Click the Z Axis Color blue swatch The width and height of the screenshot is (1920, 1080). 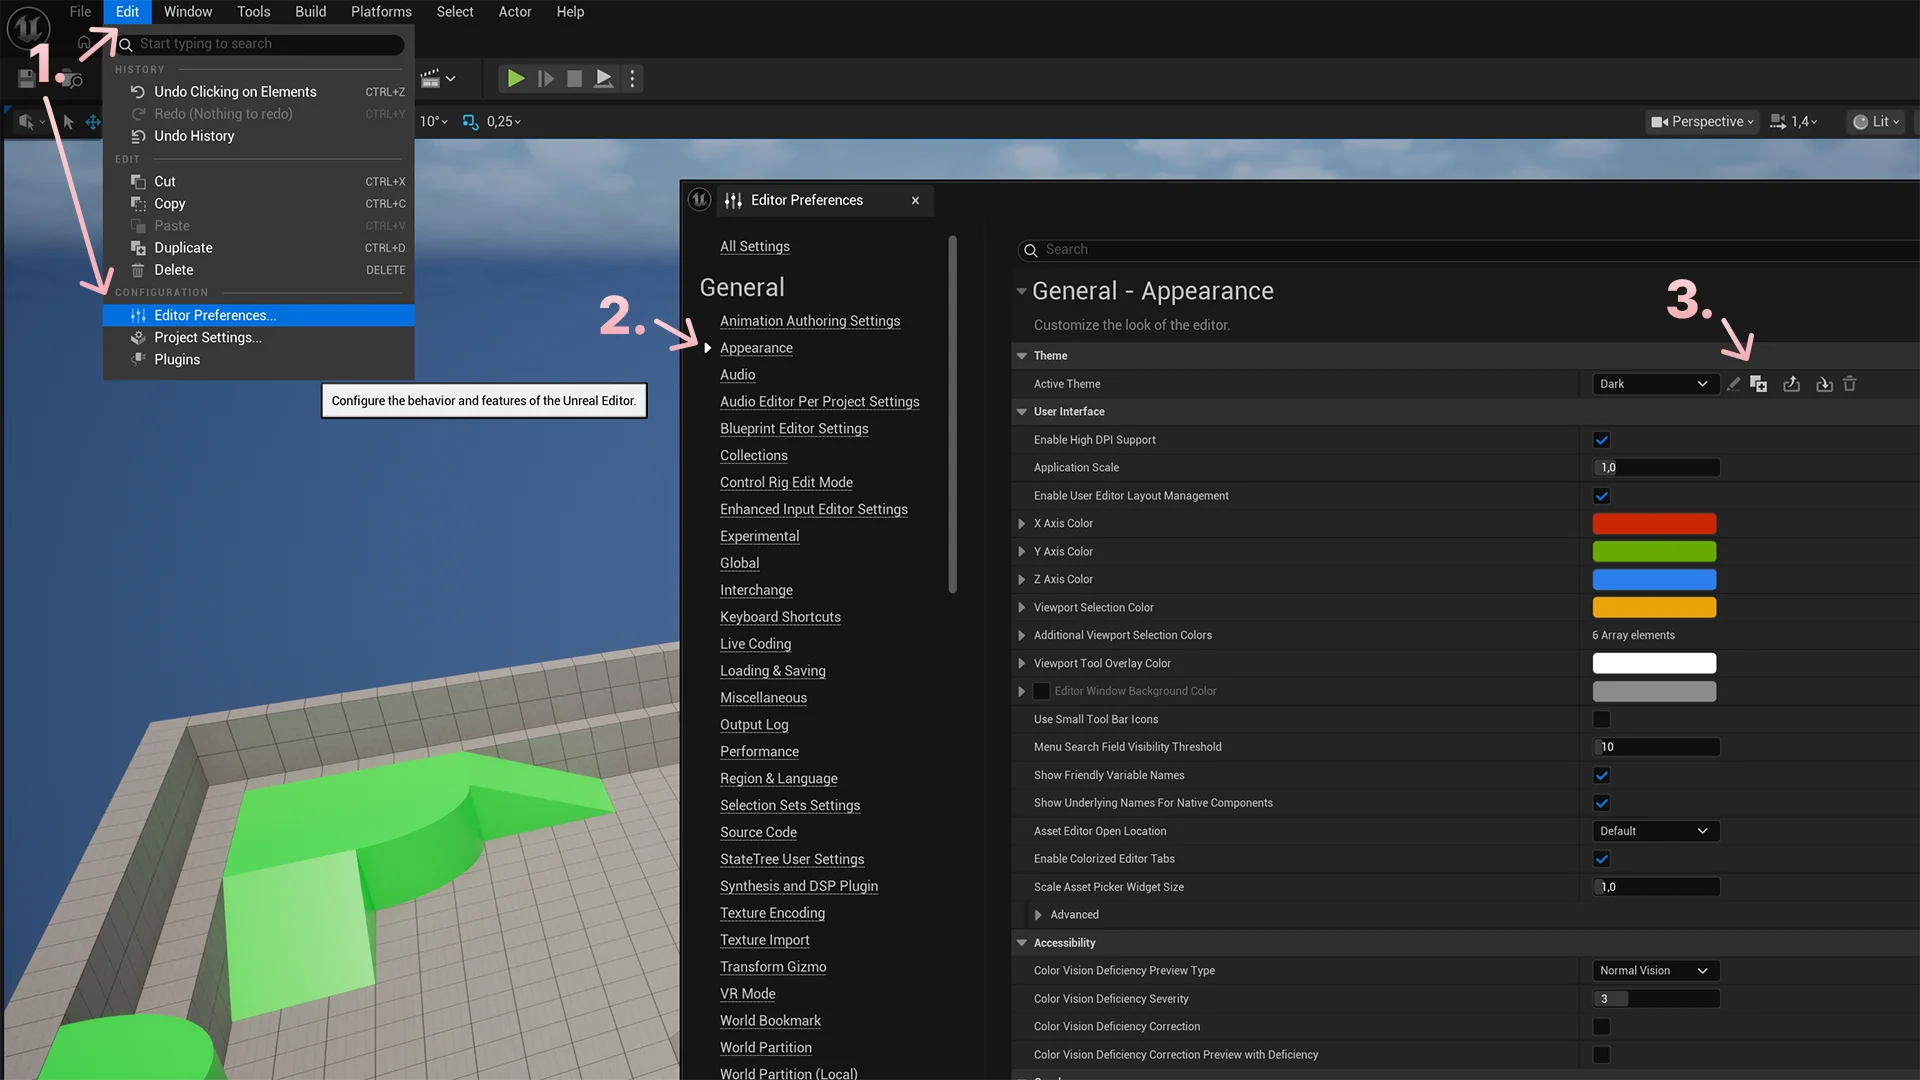point(1654,580)
